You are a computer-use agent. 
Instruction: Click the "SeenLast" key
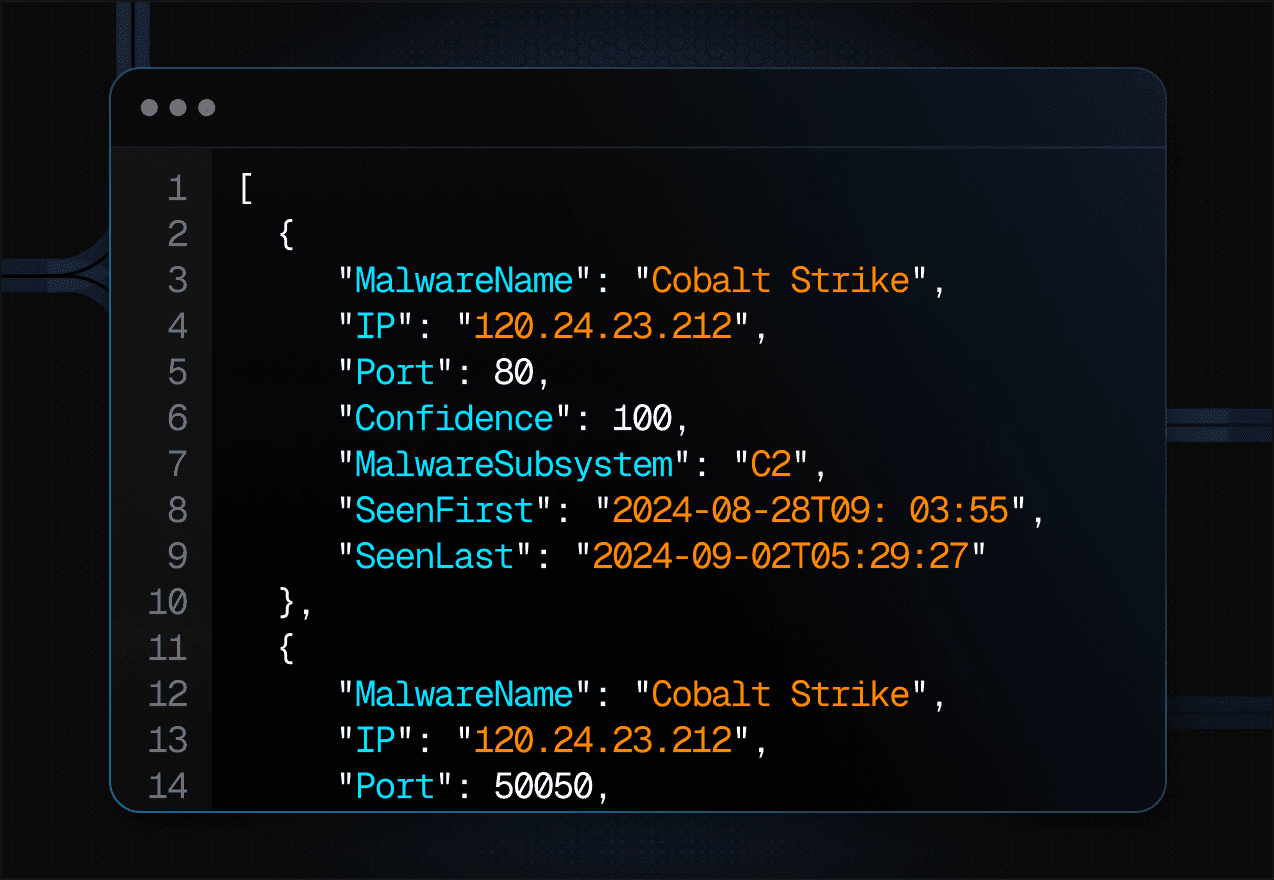(x=436, y=556)
